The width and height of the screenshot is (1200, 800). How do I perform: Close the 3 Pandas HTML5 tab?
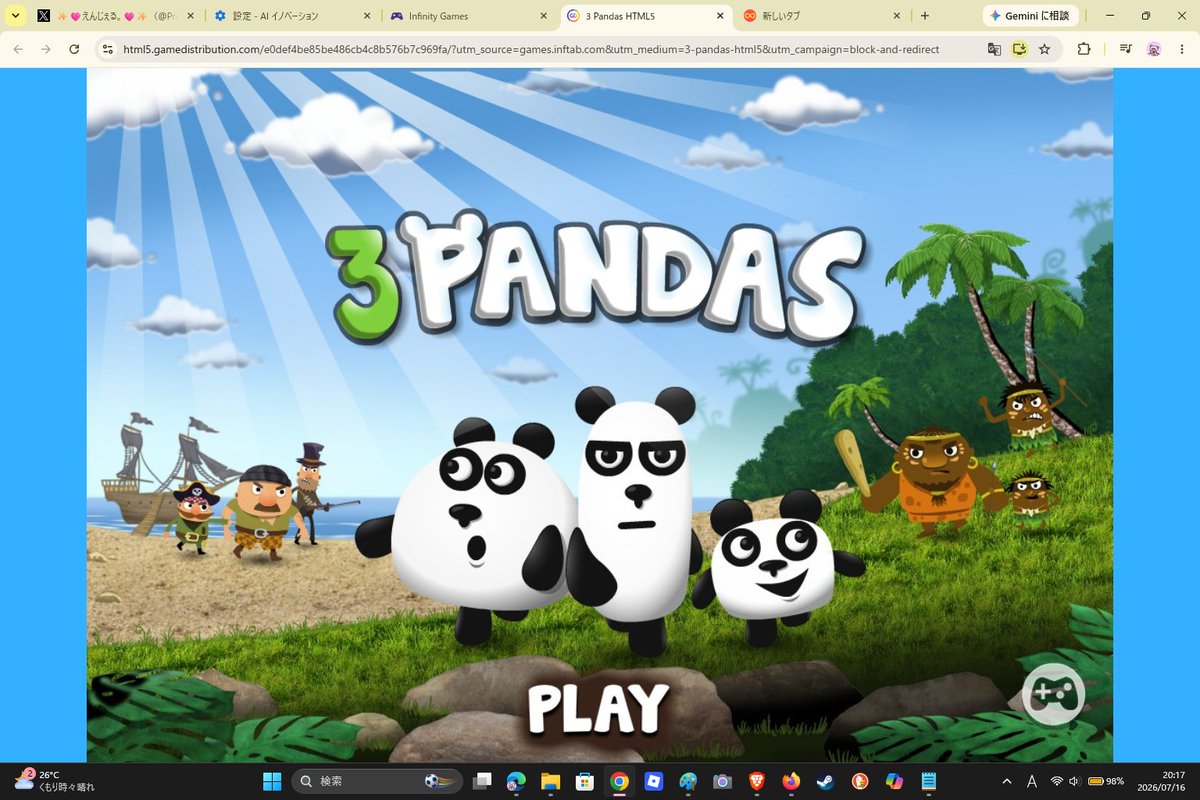(719, 16)
